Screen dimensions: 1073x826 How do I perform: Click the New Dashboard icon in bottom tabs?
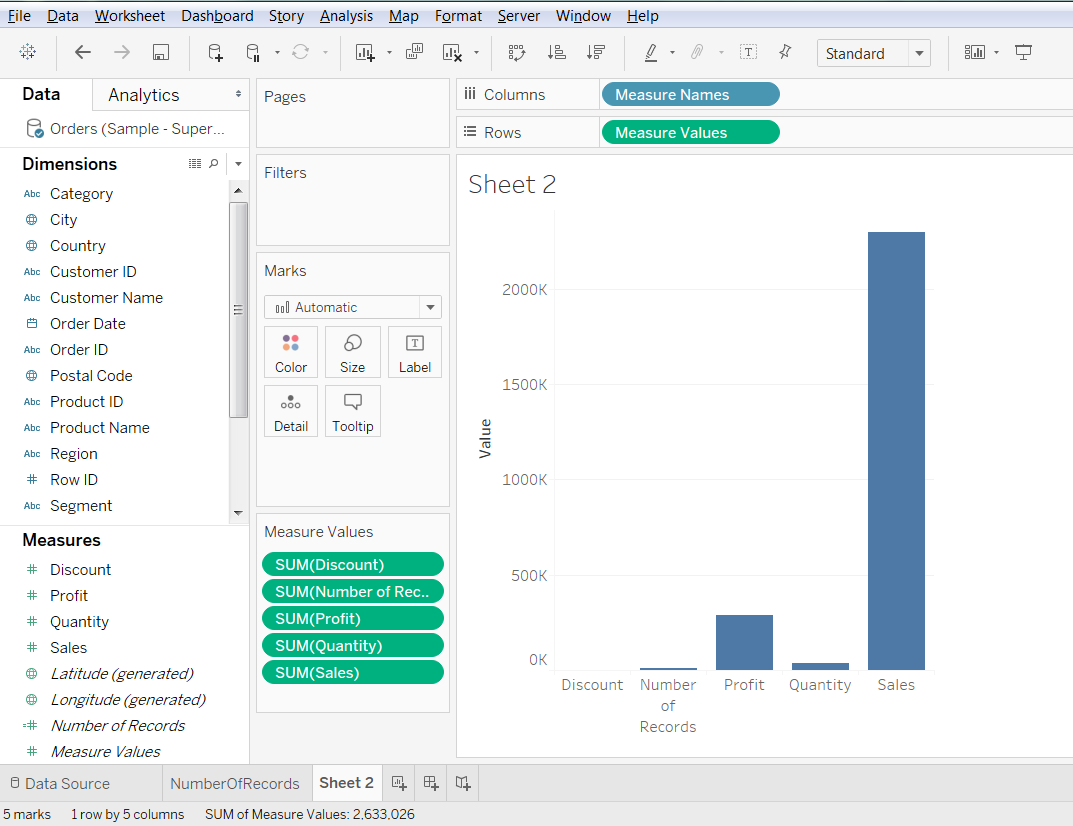pyautogui.click(x=431, y=783)
